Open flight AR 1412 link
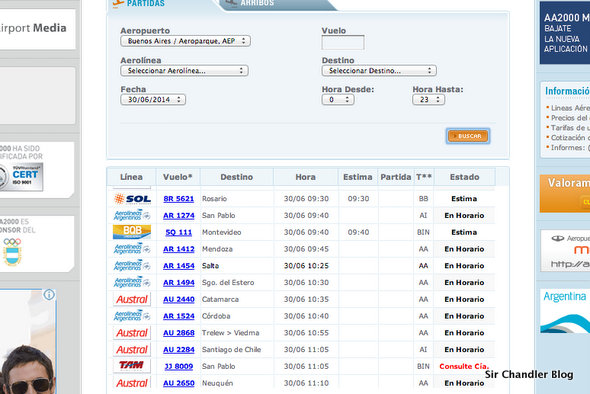The height and width of the screenshot is (394, 590). click(x=179, y=249)
